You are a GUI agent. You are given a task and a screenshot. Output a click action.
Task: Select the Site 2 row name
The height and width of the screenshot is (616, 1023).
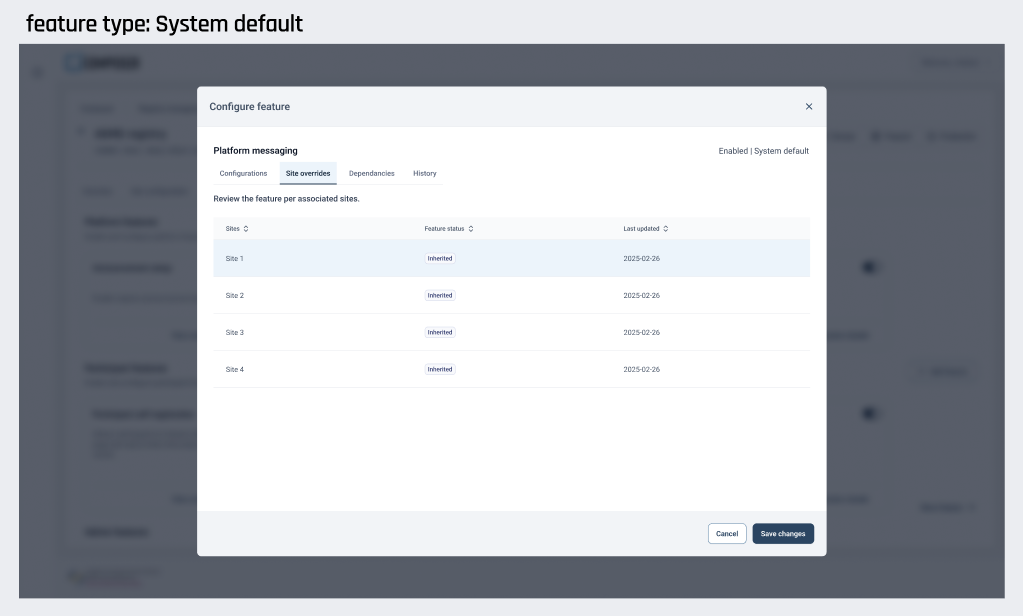[234, 296]
